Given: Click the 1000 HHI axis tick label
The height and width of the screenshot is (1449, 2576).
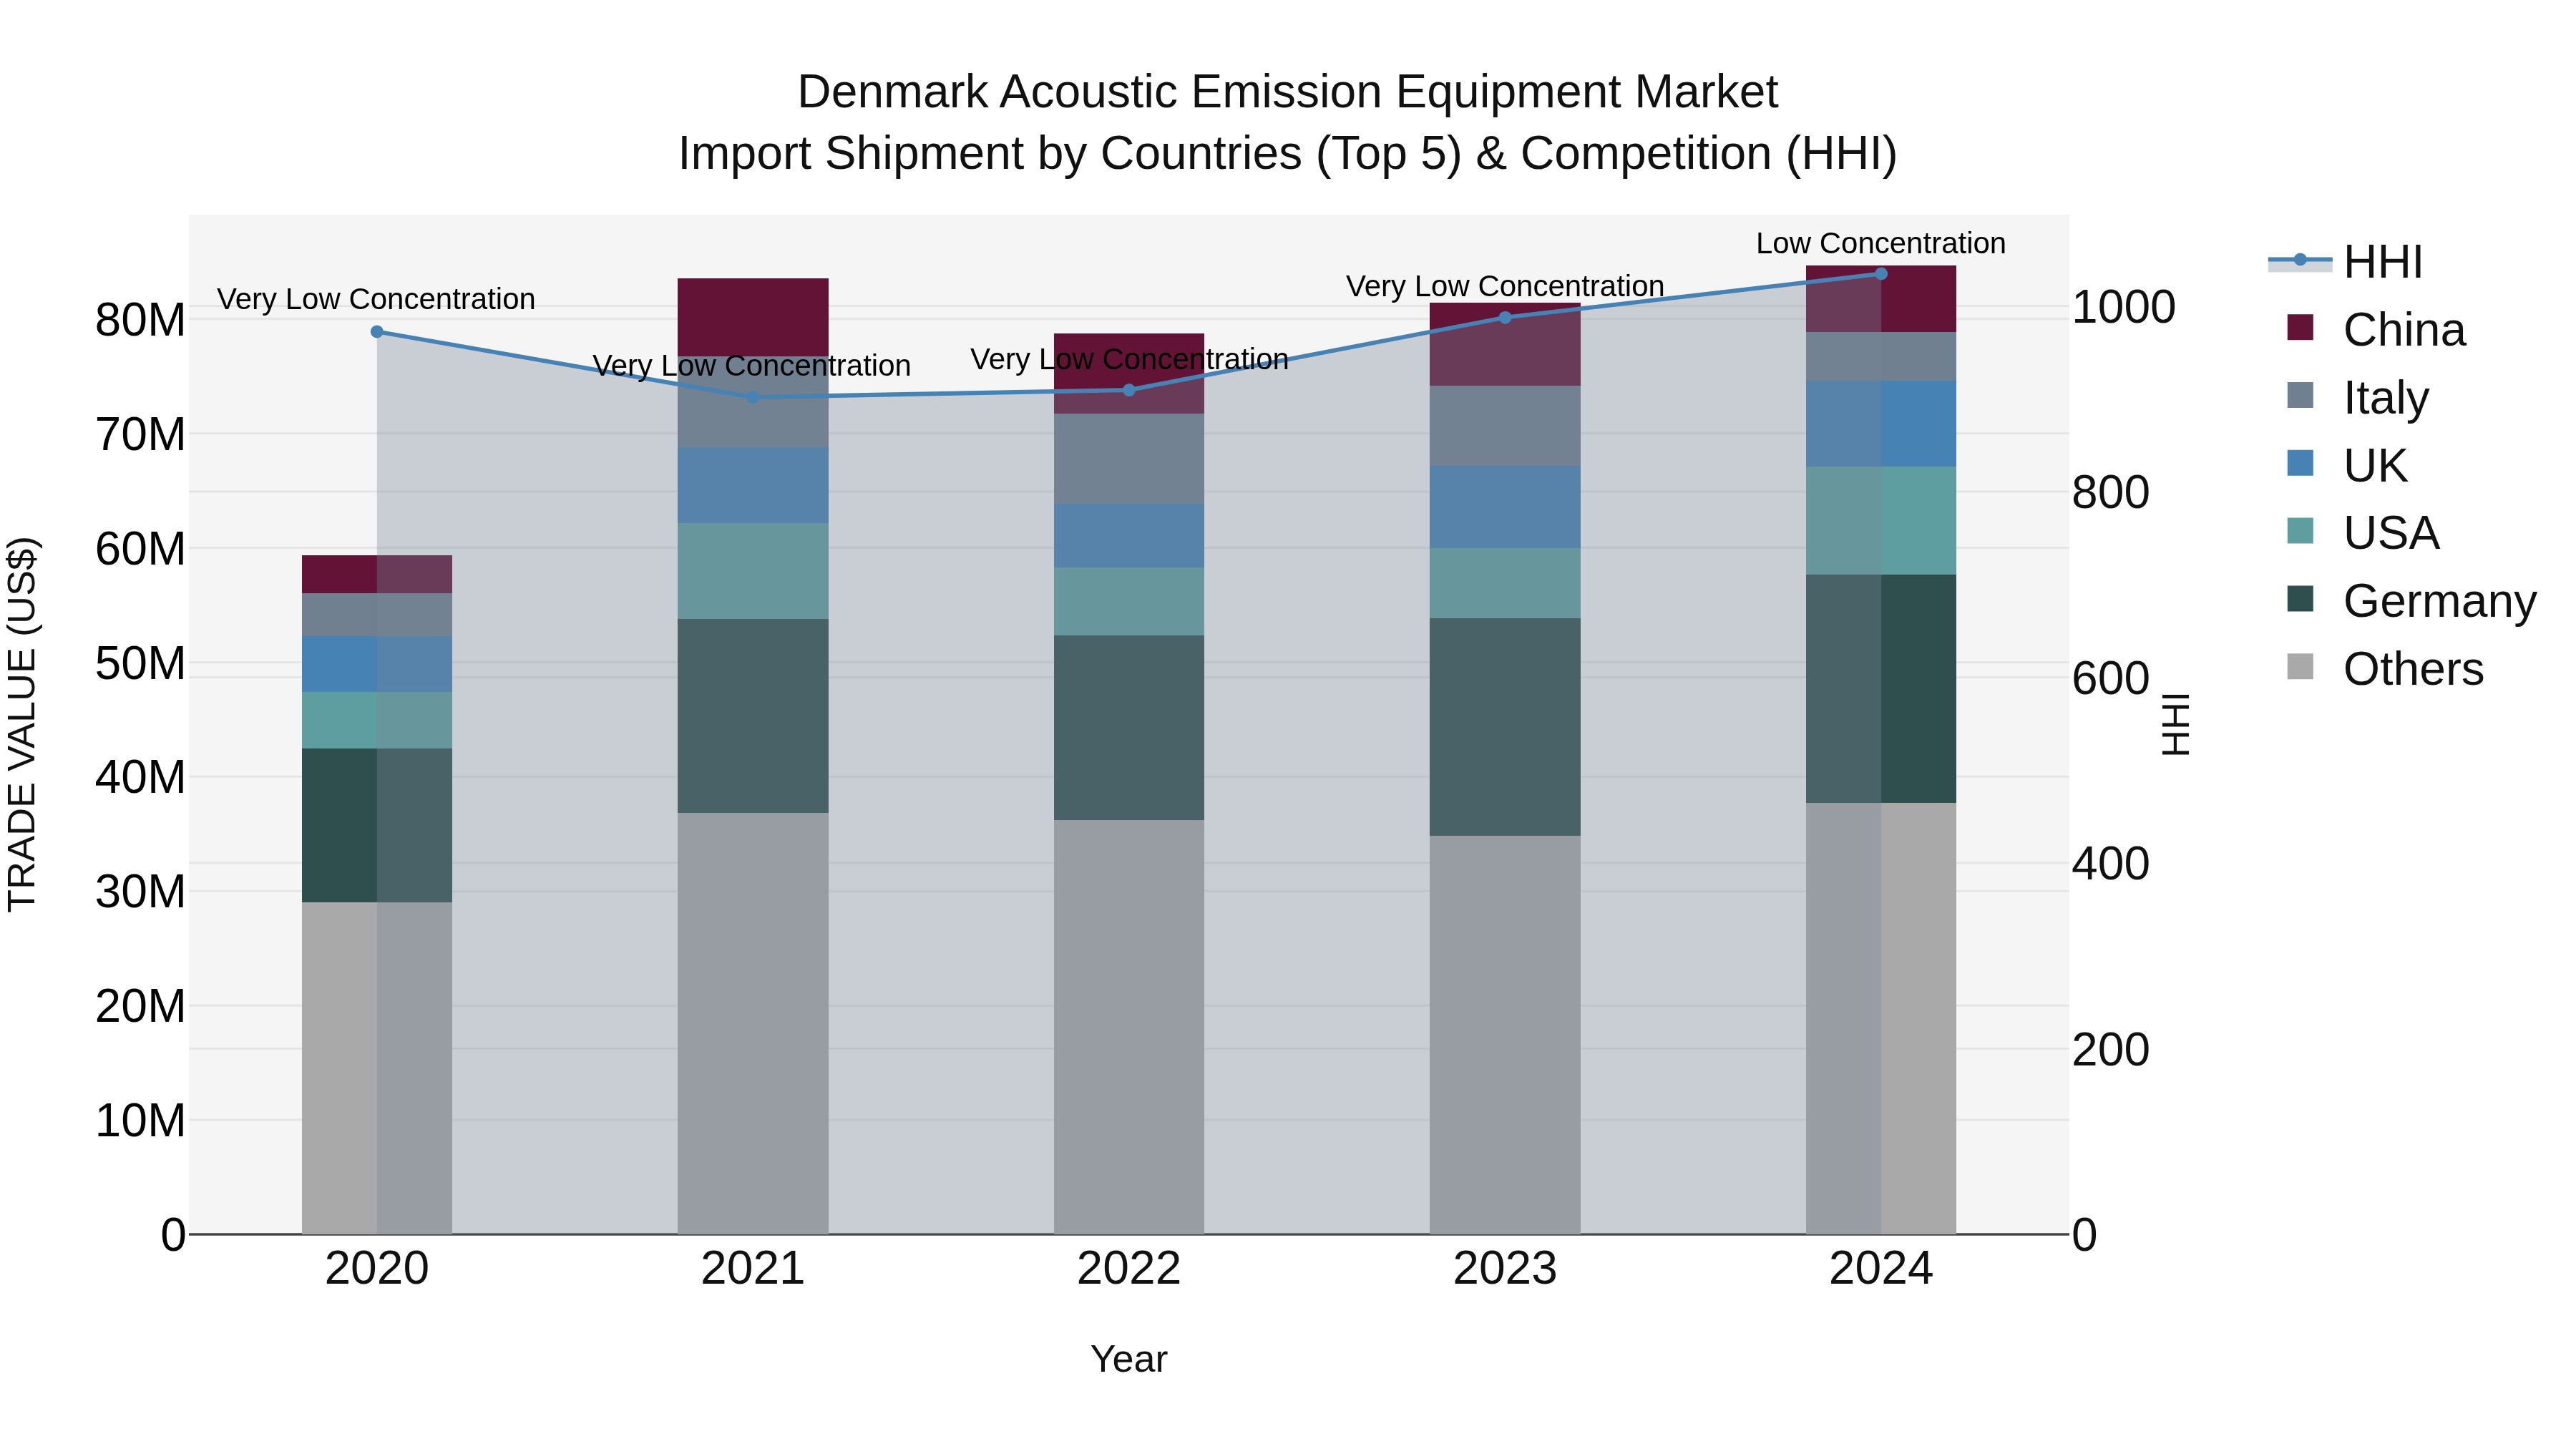Looking at the screenshot, I should click(x=2123, y=307).
